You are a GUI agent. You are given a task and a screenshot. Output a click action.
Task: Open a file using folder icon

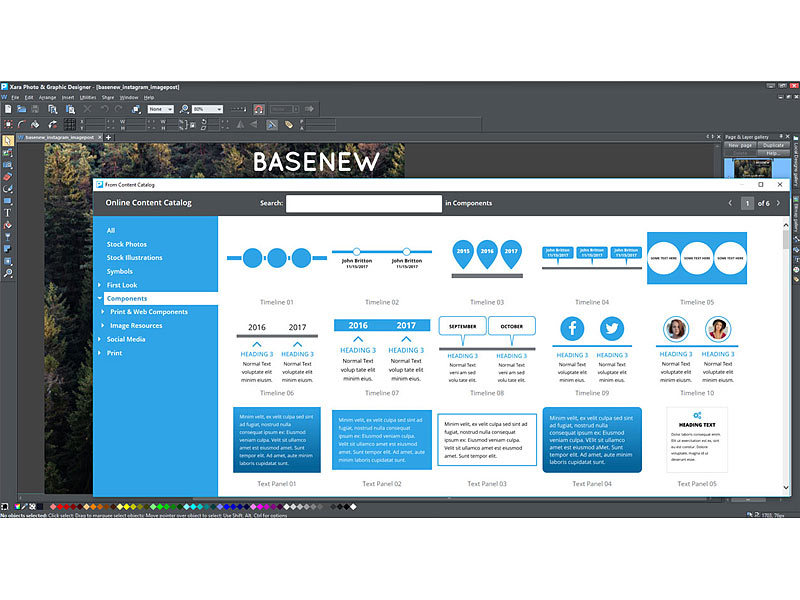pos(21,109)
